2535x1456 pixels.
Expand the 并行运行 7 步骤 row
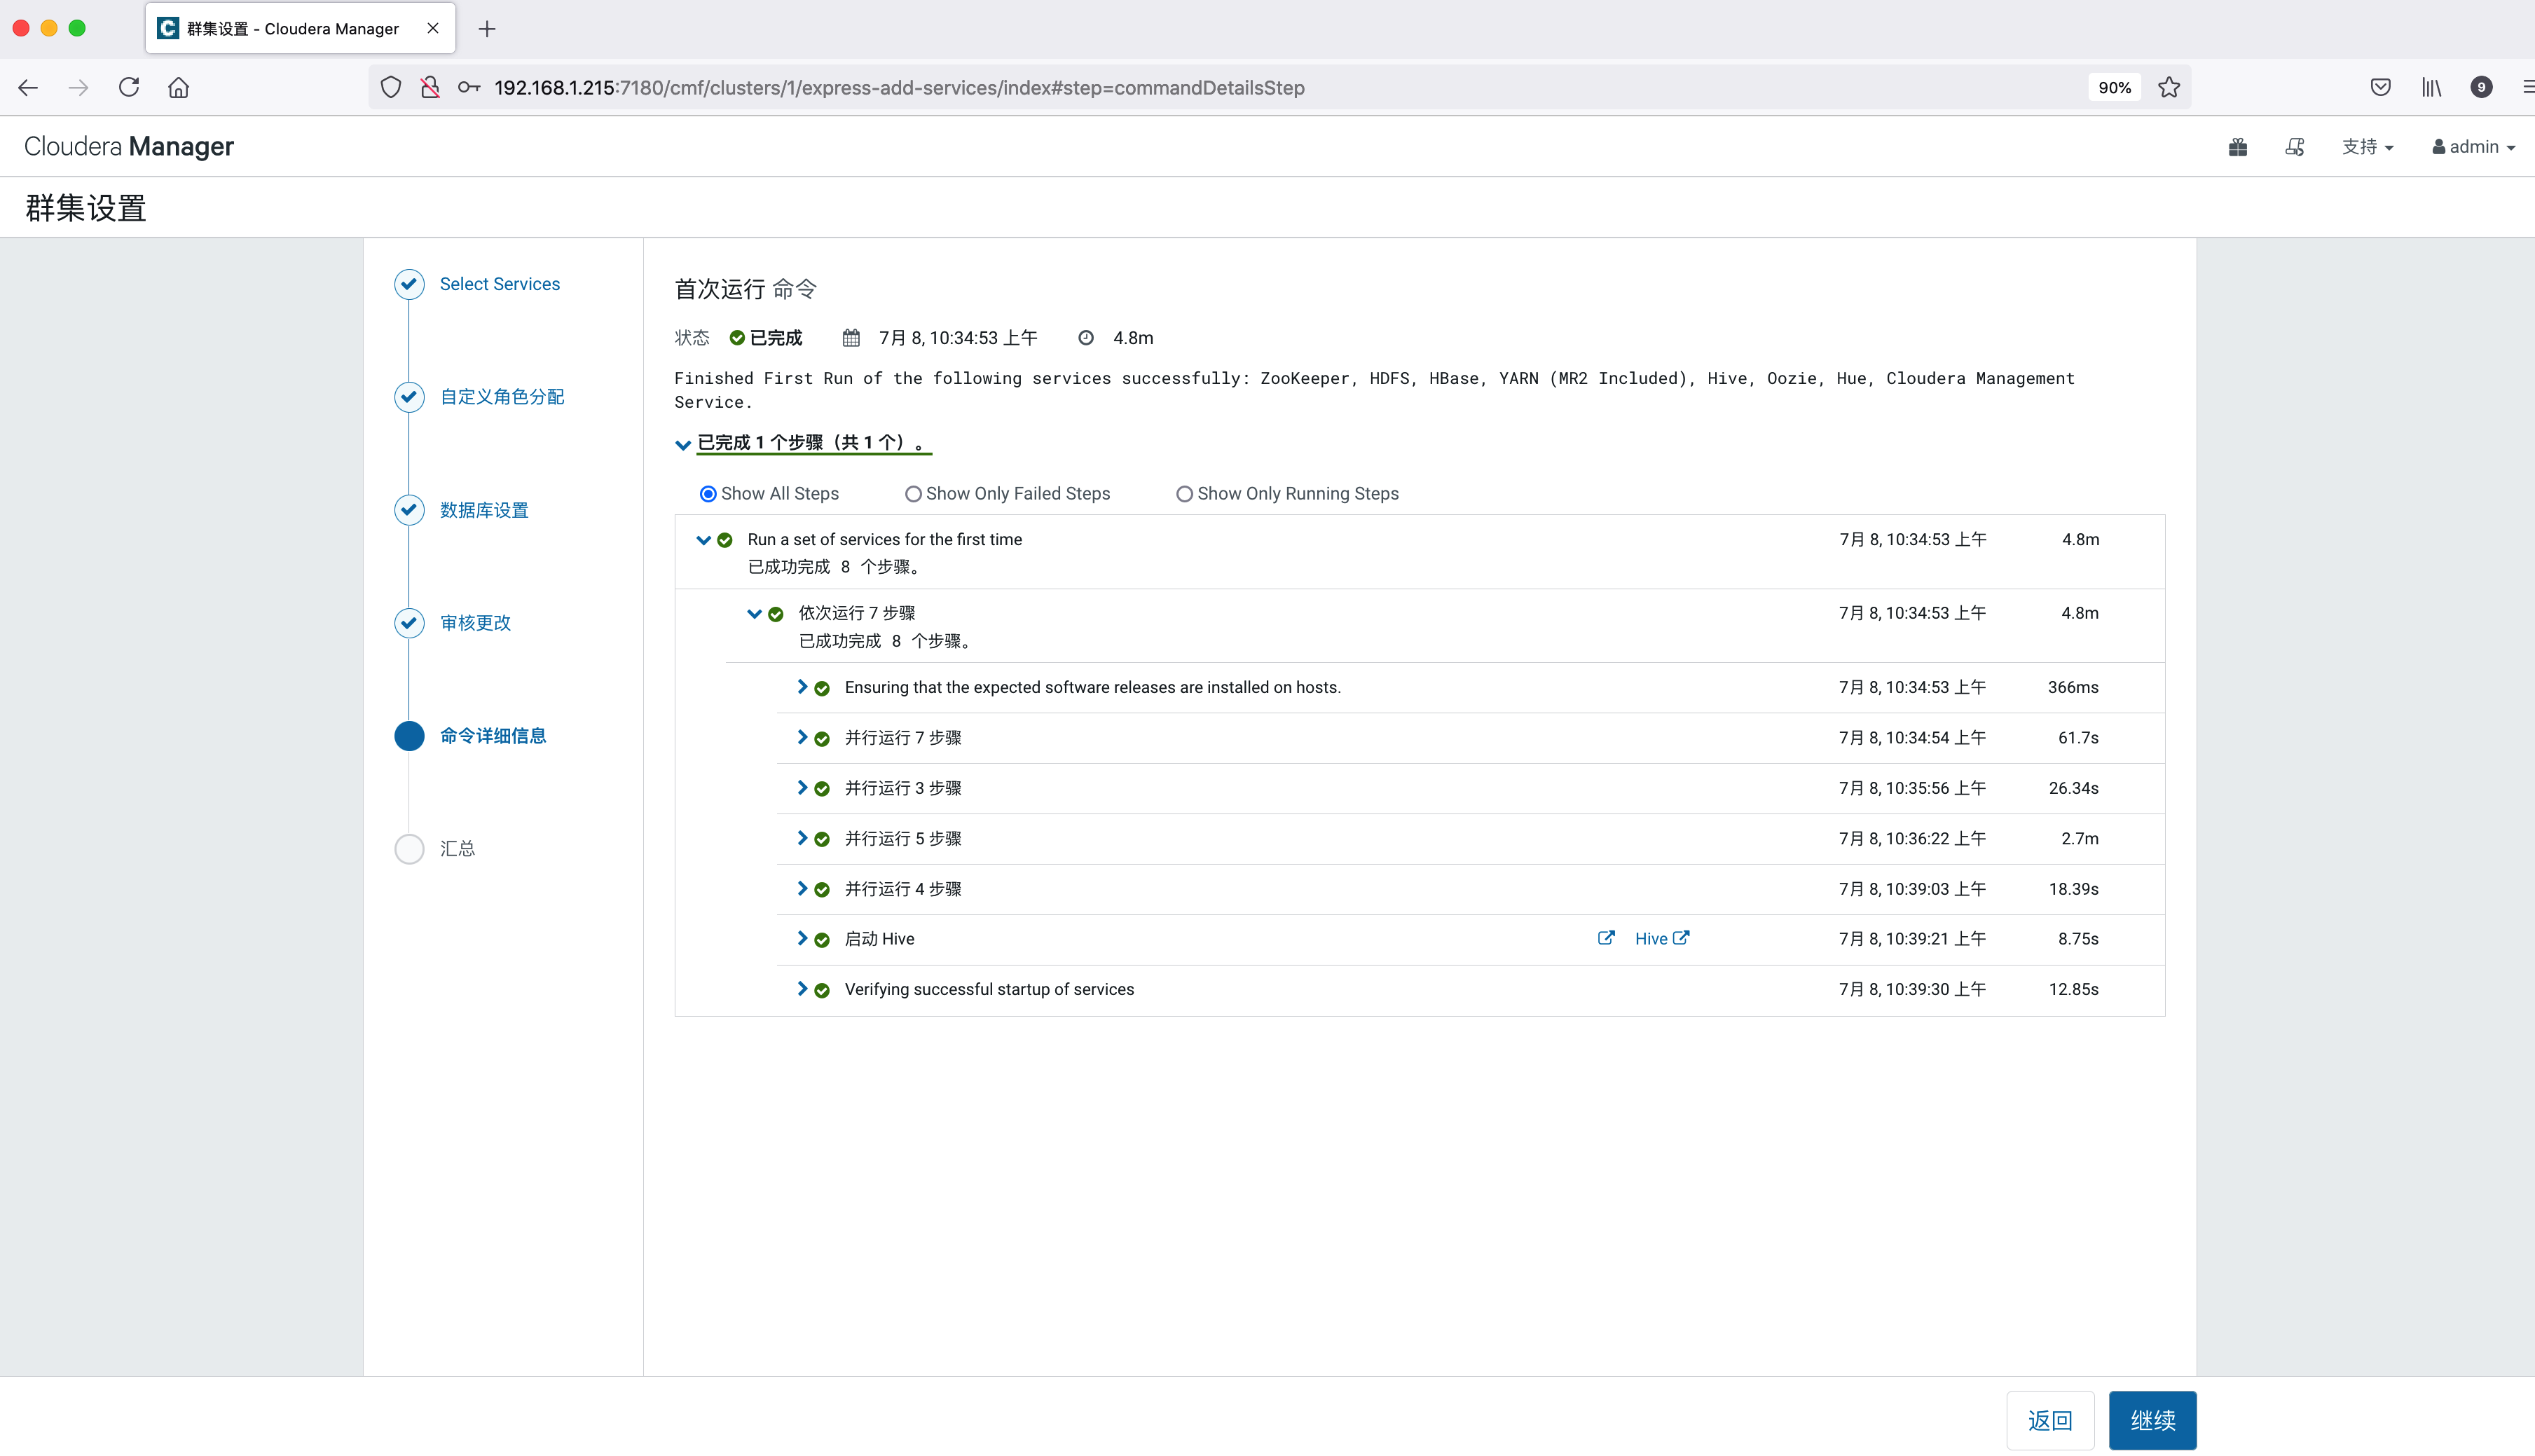point(802,737)
